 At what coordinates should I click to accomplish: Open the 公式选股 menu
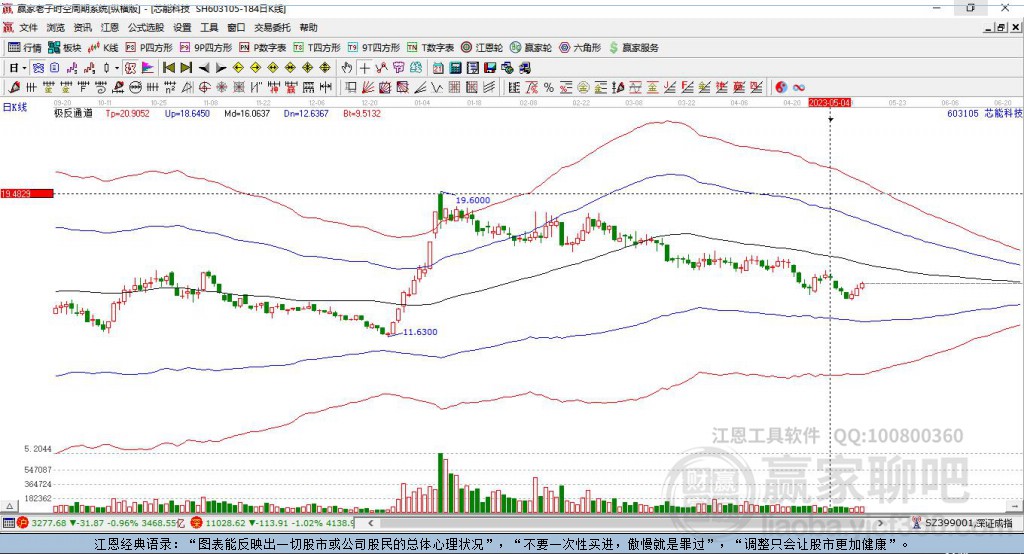pyautogui.click(x=146, y=27)
